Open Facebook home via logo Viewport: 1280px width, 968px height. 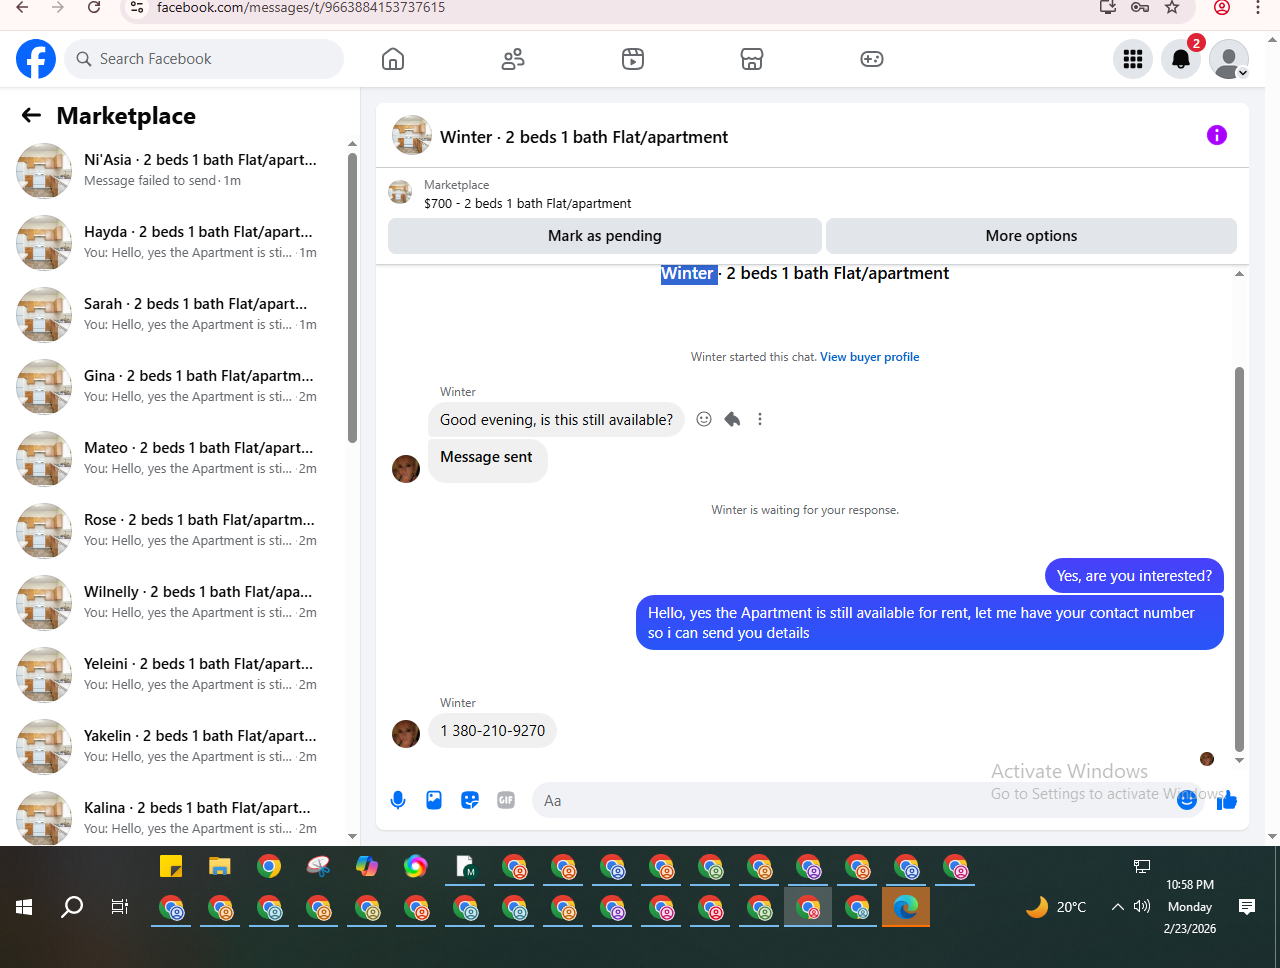pos(36,59)
